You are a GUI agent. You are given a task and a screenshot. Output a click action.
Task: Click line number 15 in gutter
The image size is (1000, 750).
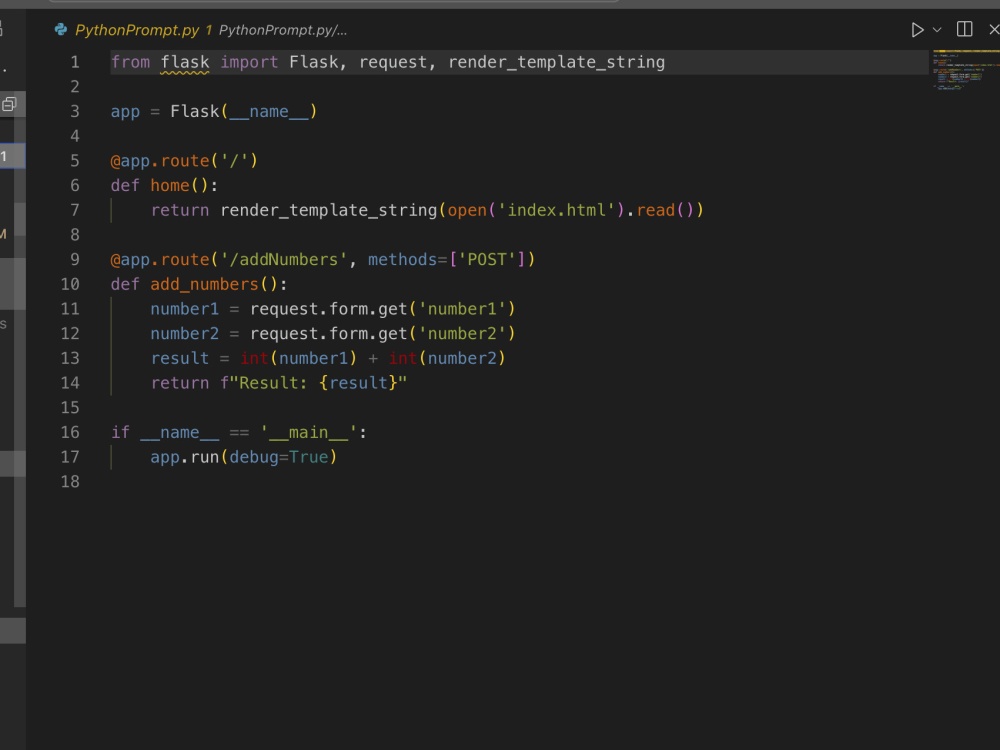[70, 408]
